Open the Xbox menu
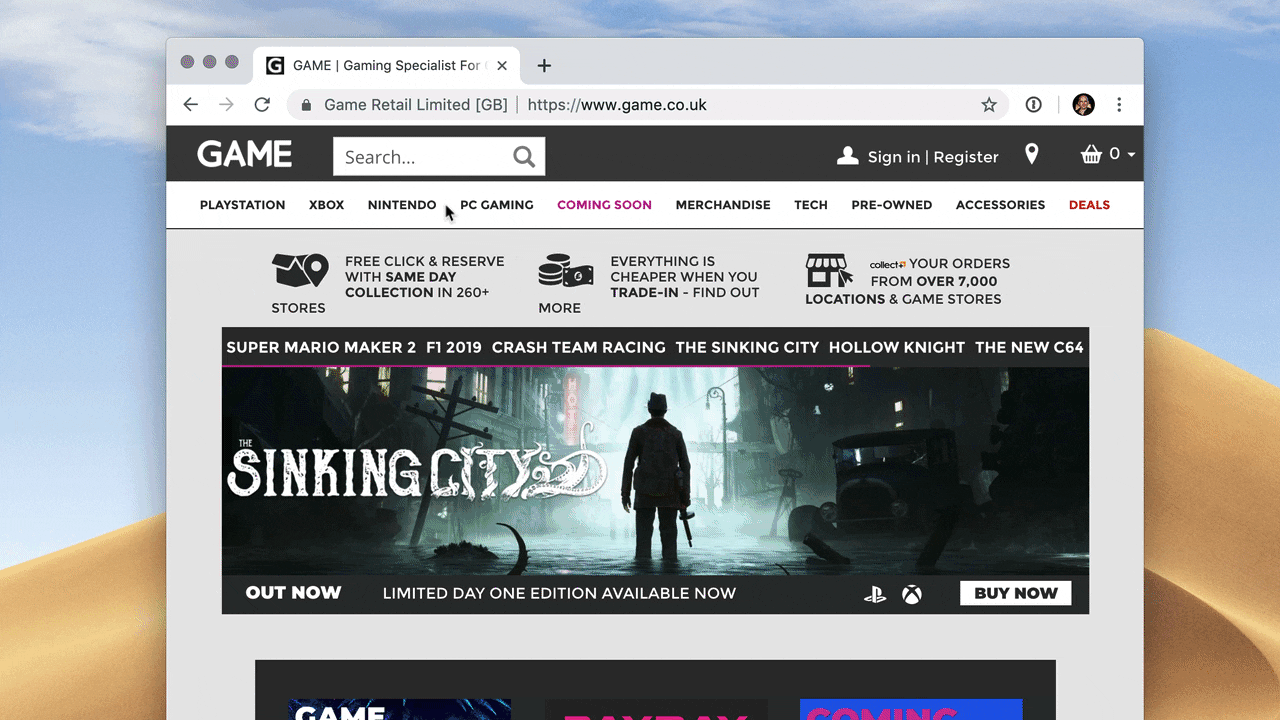1280x720 pixels. (x=326, y=205)
